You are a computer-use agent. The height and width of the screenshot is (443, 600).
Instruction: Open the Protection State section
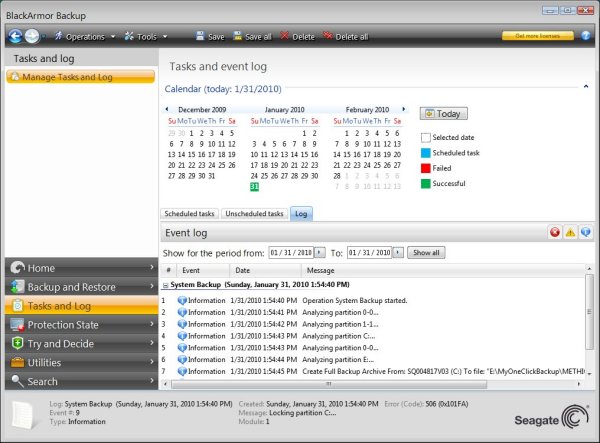[82, 324]
